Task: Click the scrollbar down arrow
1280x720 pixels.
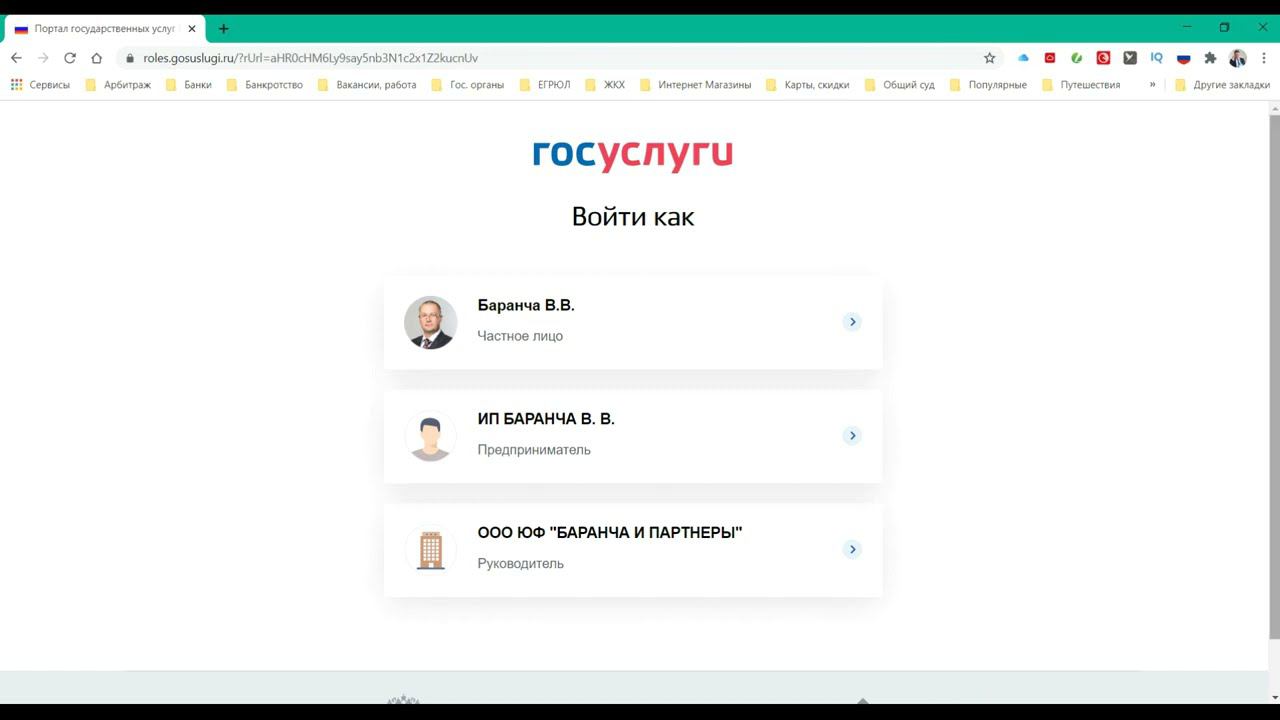Action: click(x=1274, y=697)
